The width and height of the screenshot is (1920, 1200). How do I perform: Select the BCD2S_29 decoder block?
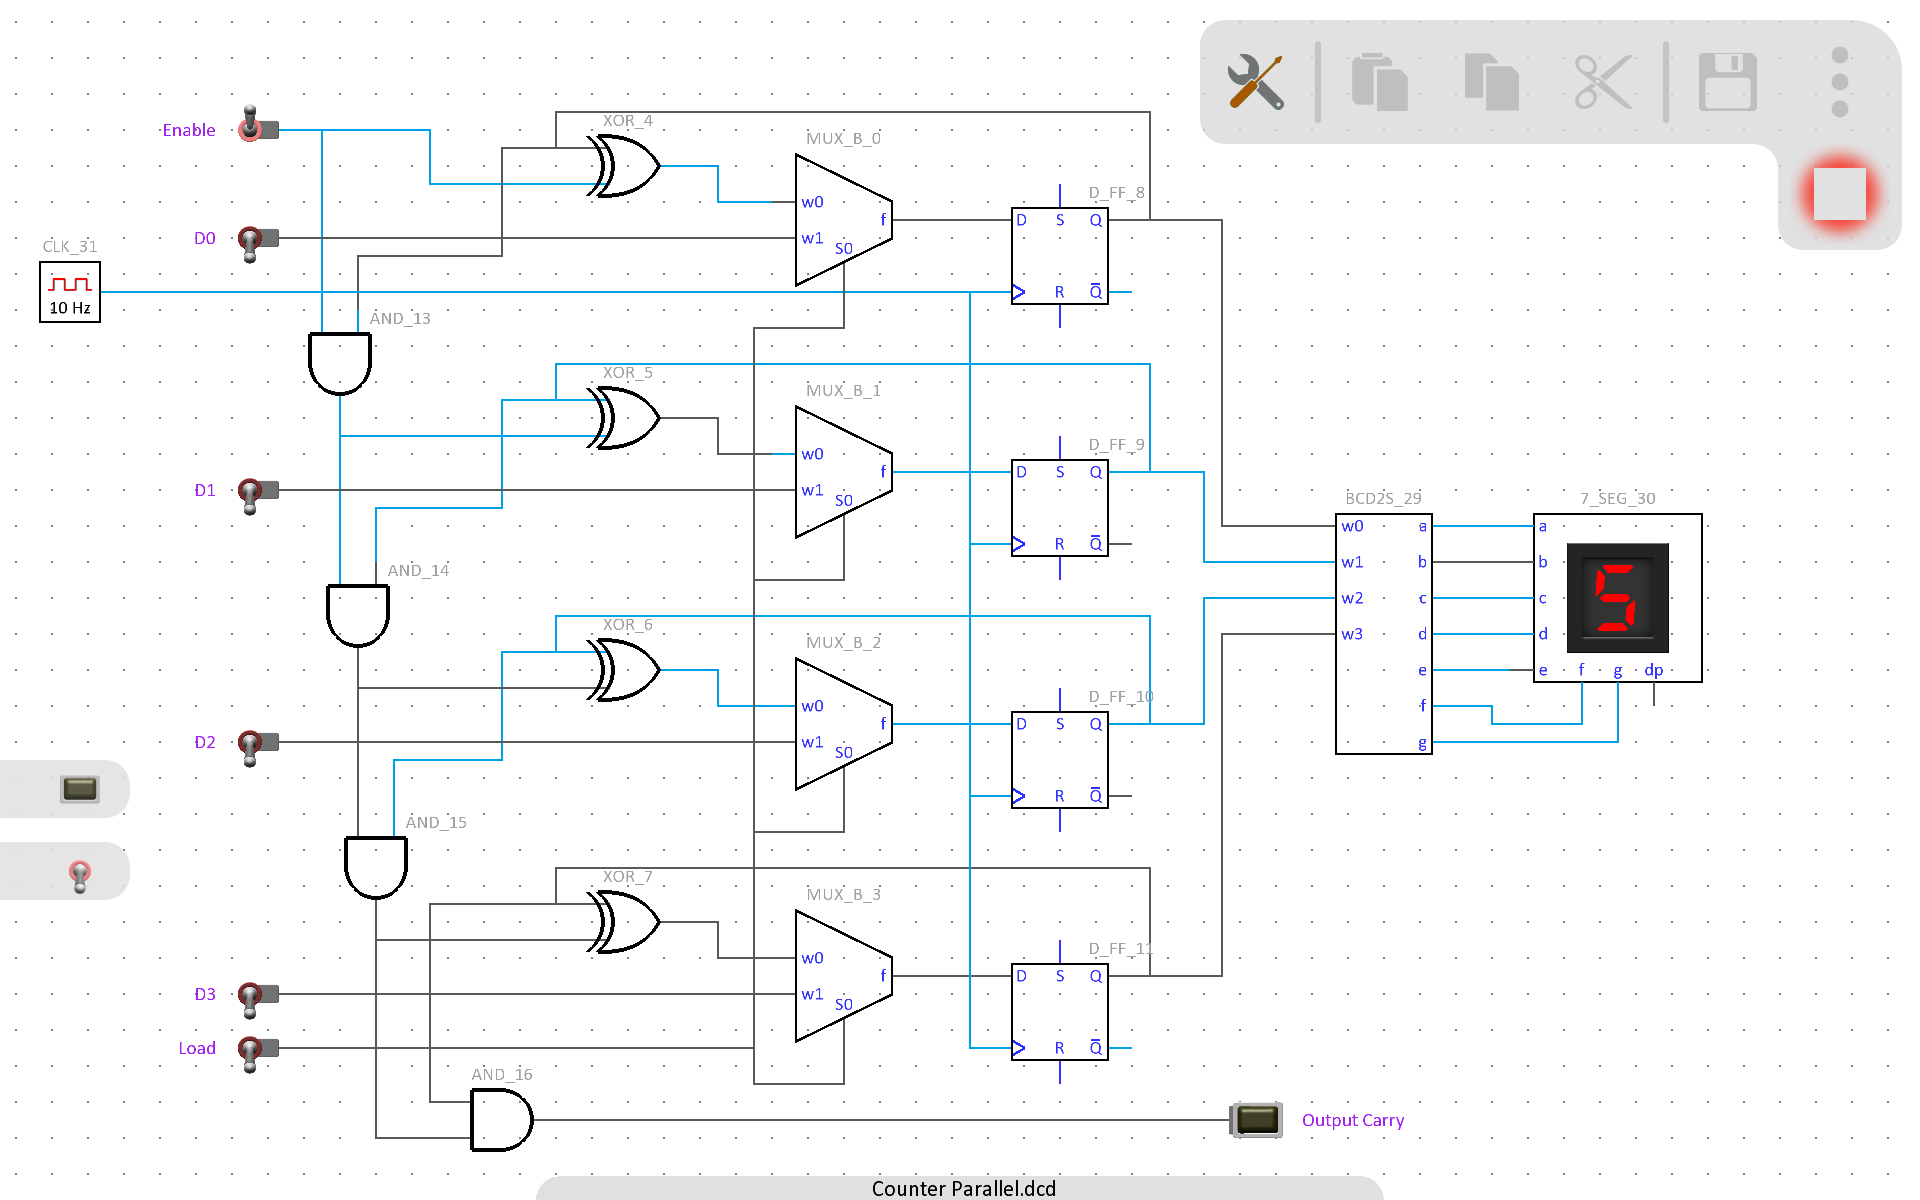click(x=1383, y=634)
